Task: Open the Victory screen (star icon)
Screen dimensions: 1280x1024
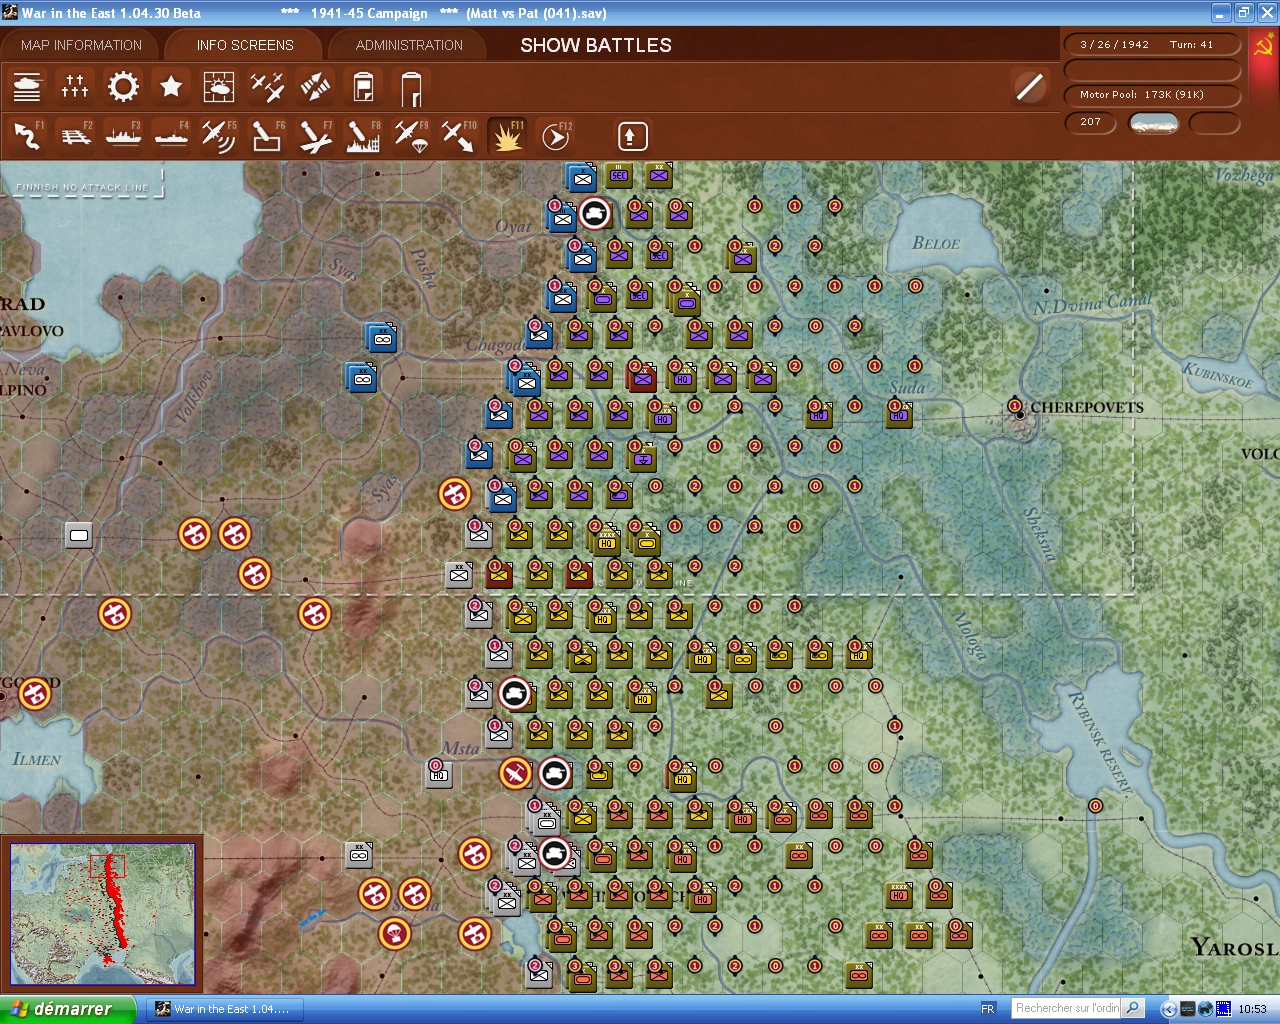Action: pos(171,87)
